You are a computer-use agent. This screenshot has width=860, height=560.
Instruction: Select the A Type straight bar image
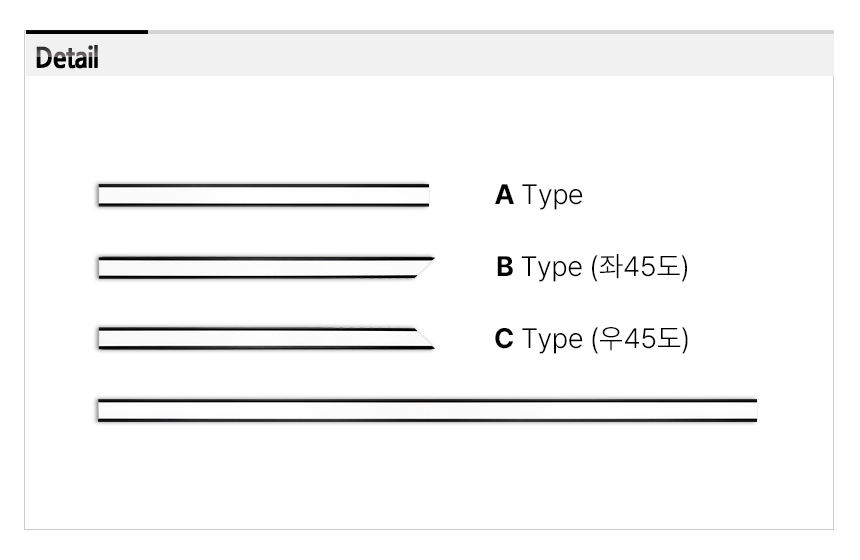point(262,195)
